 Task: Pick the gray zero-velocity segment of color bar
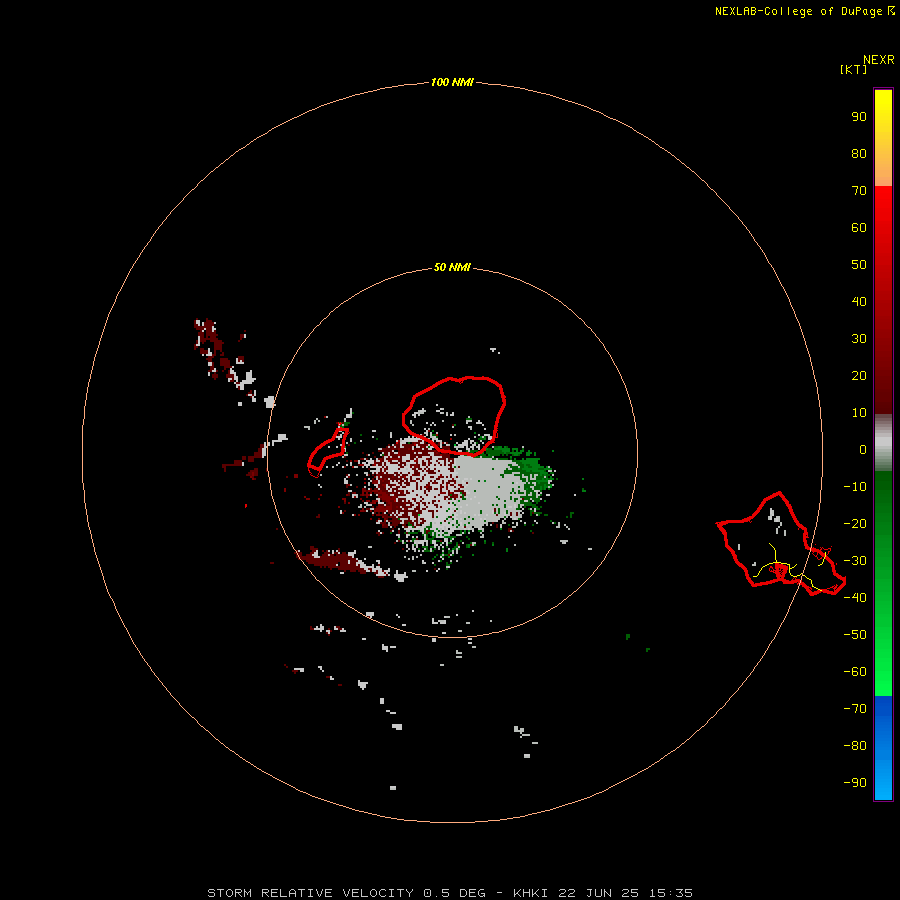coord(883,443)
